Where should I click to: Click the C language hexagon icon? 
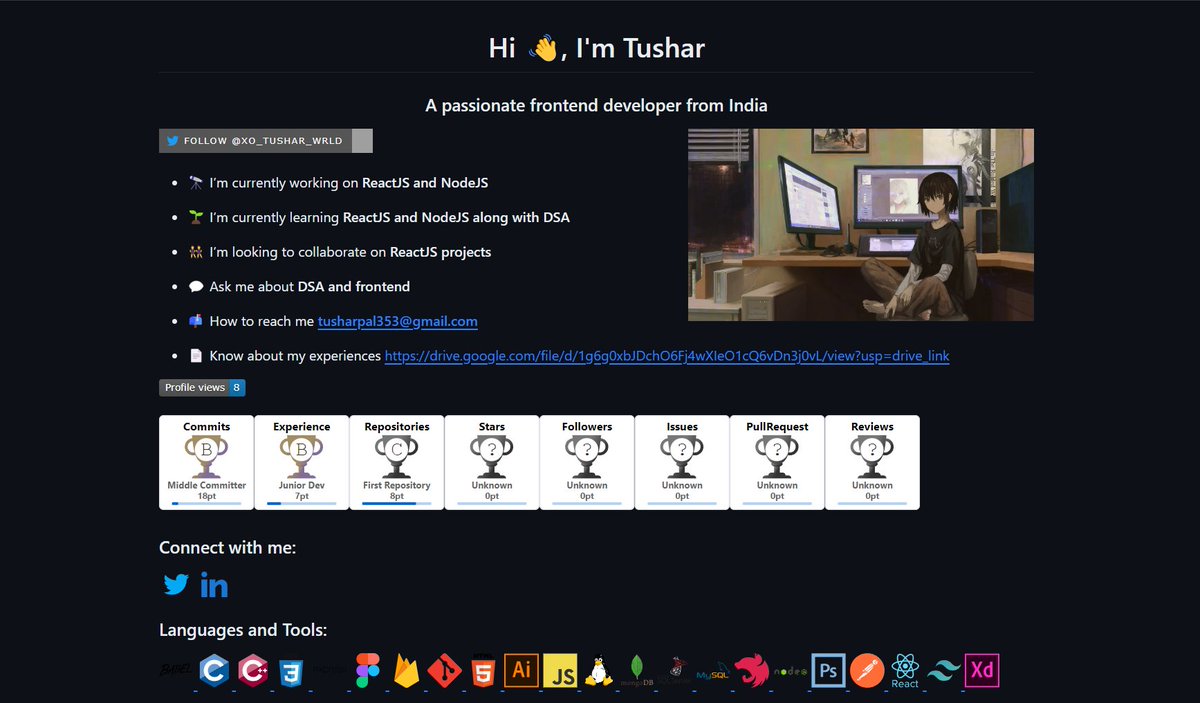(215, 671)
